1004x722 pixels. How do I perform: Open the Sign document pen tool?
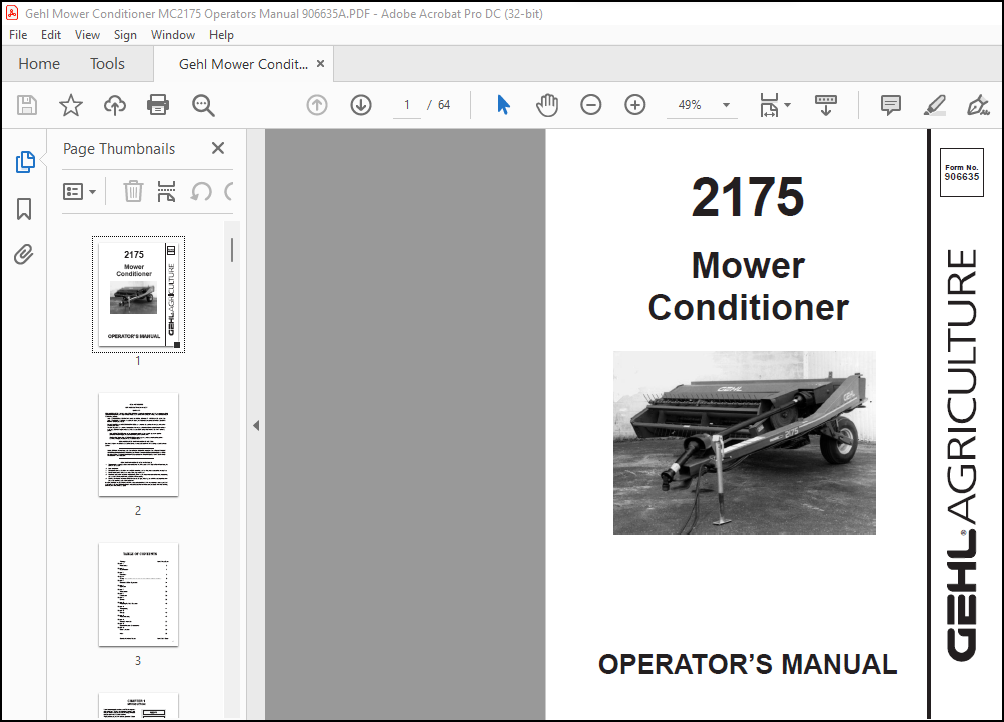click(978, 105)
